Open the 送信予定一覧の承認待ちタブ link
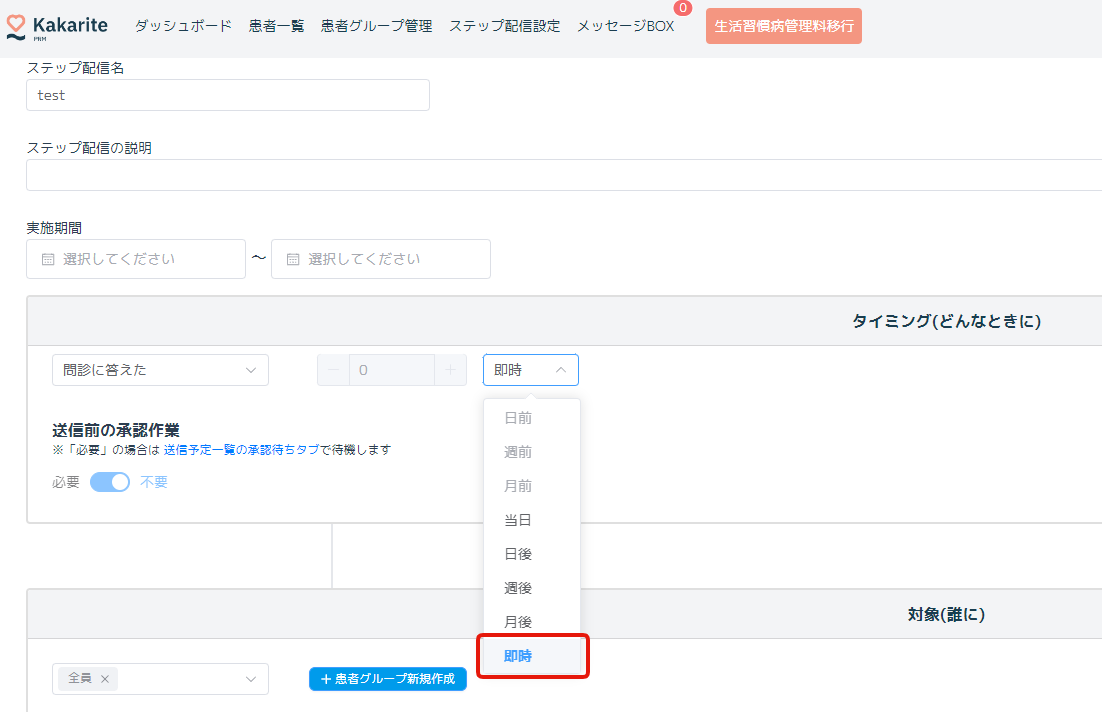 tap(240, 450)
